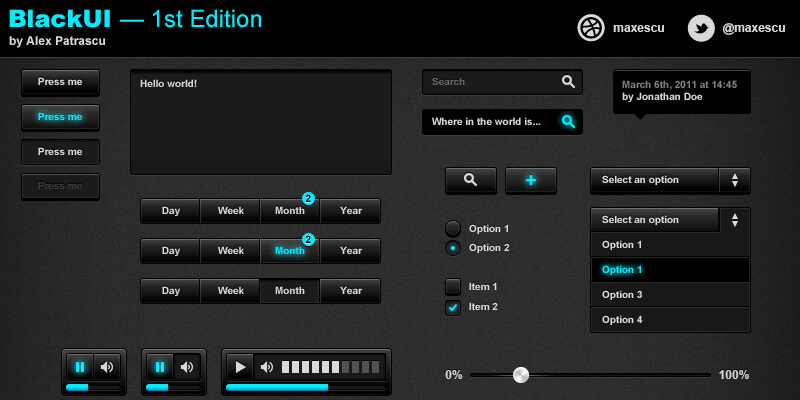Open the @maxescu Twitter handle link
The width and height of the screenshot is (800, 400).
[754, 28]
